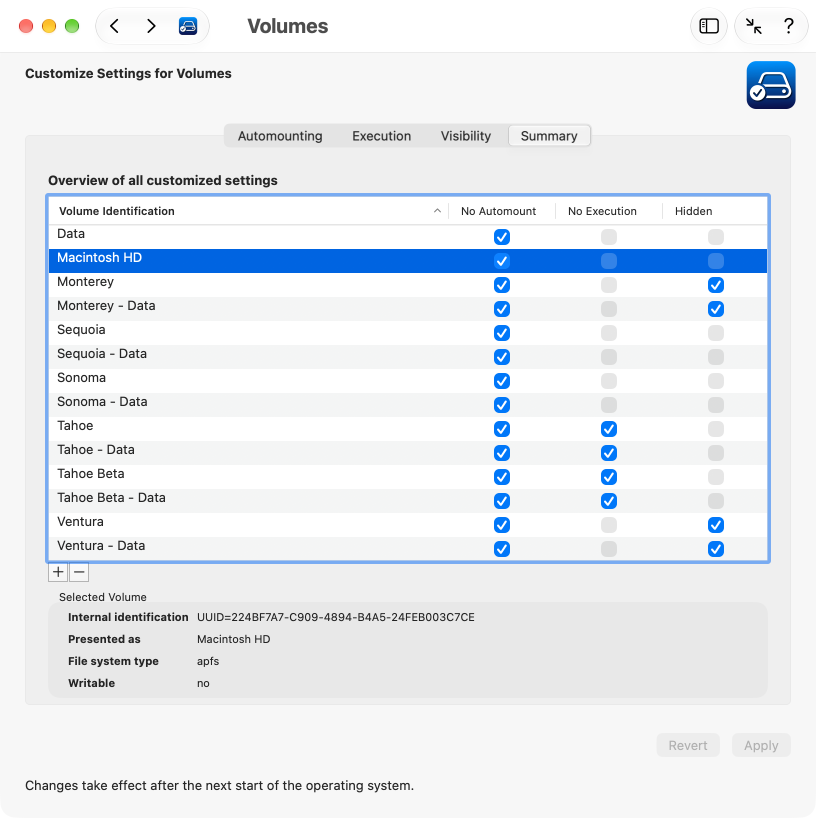Uncheck No Automount for Data
The image size is (816, 818).
[501, 237]
